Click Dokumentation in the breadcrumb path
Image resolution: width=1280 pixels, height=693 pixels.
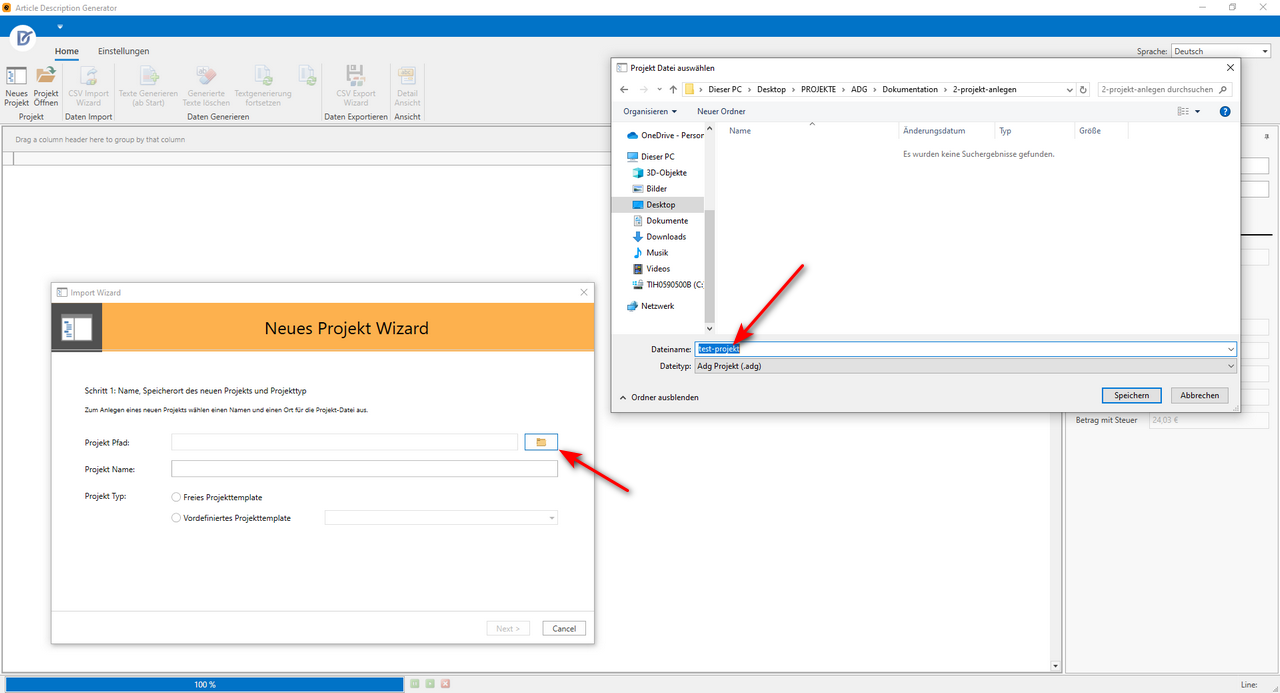910,89
